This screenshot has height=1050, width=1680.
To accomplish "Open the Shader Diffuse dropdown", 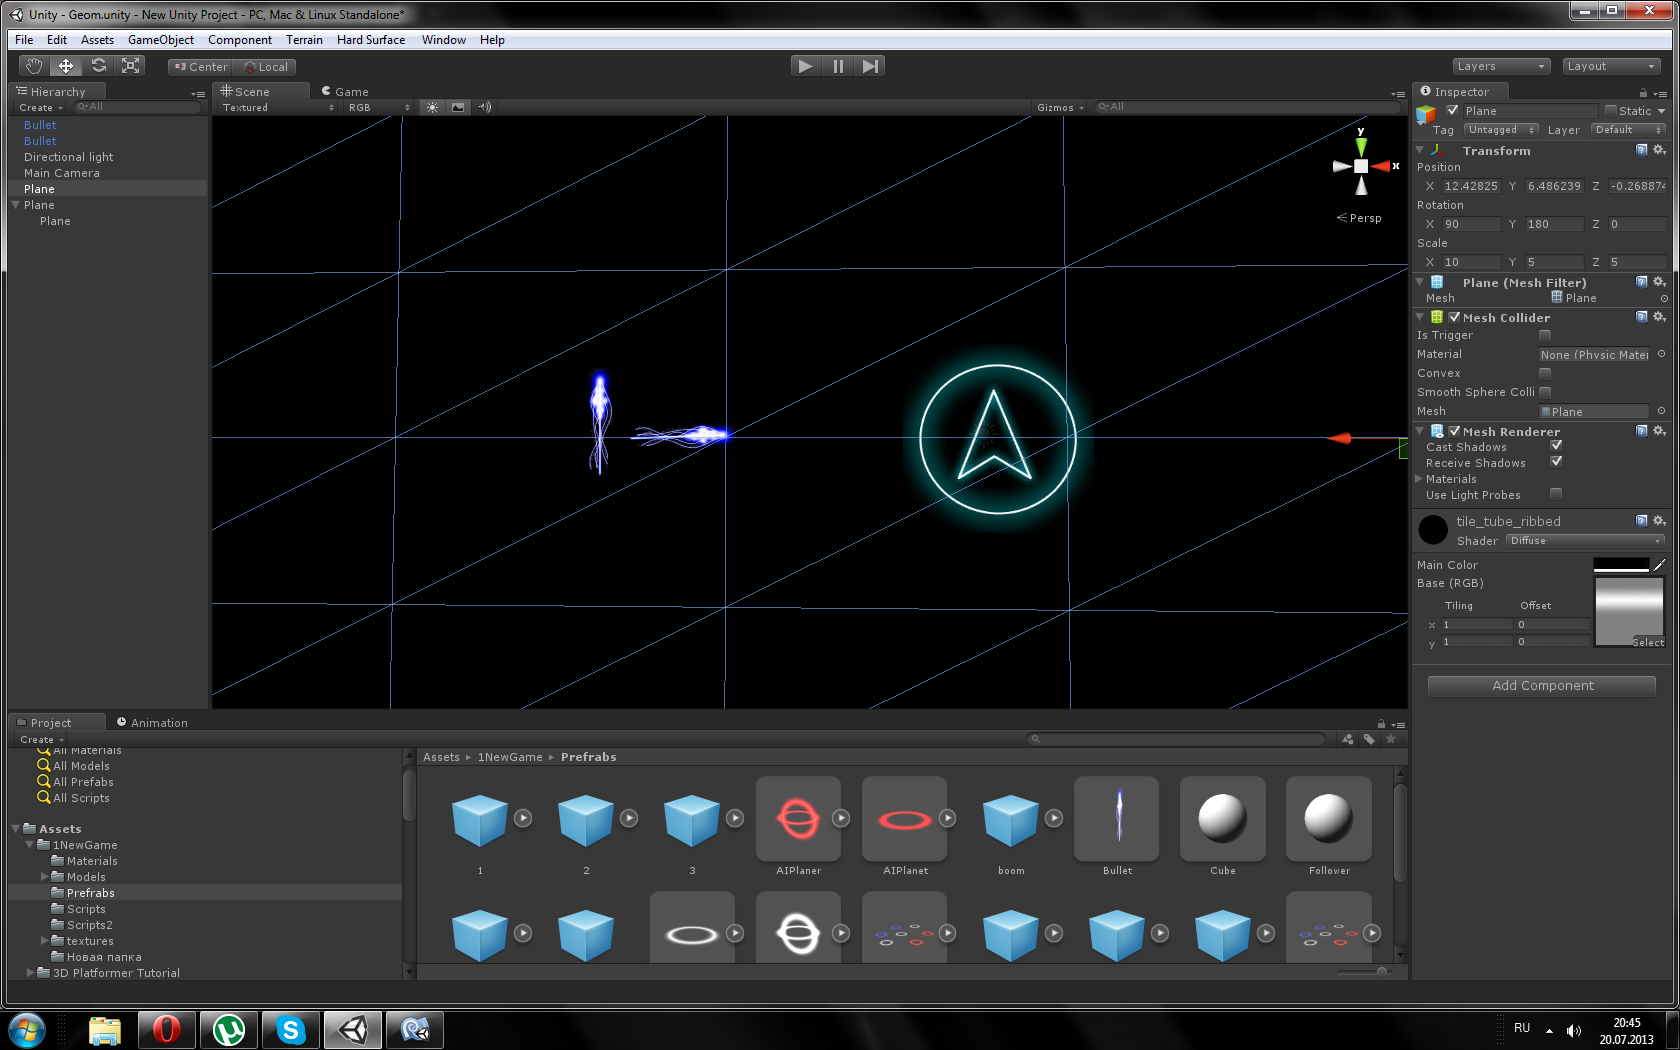I will pyautogui.click(x=1585, y=541).
